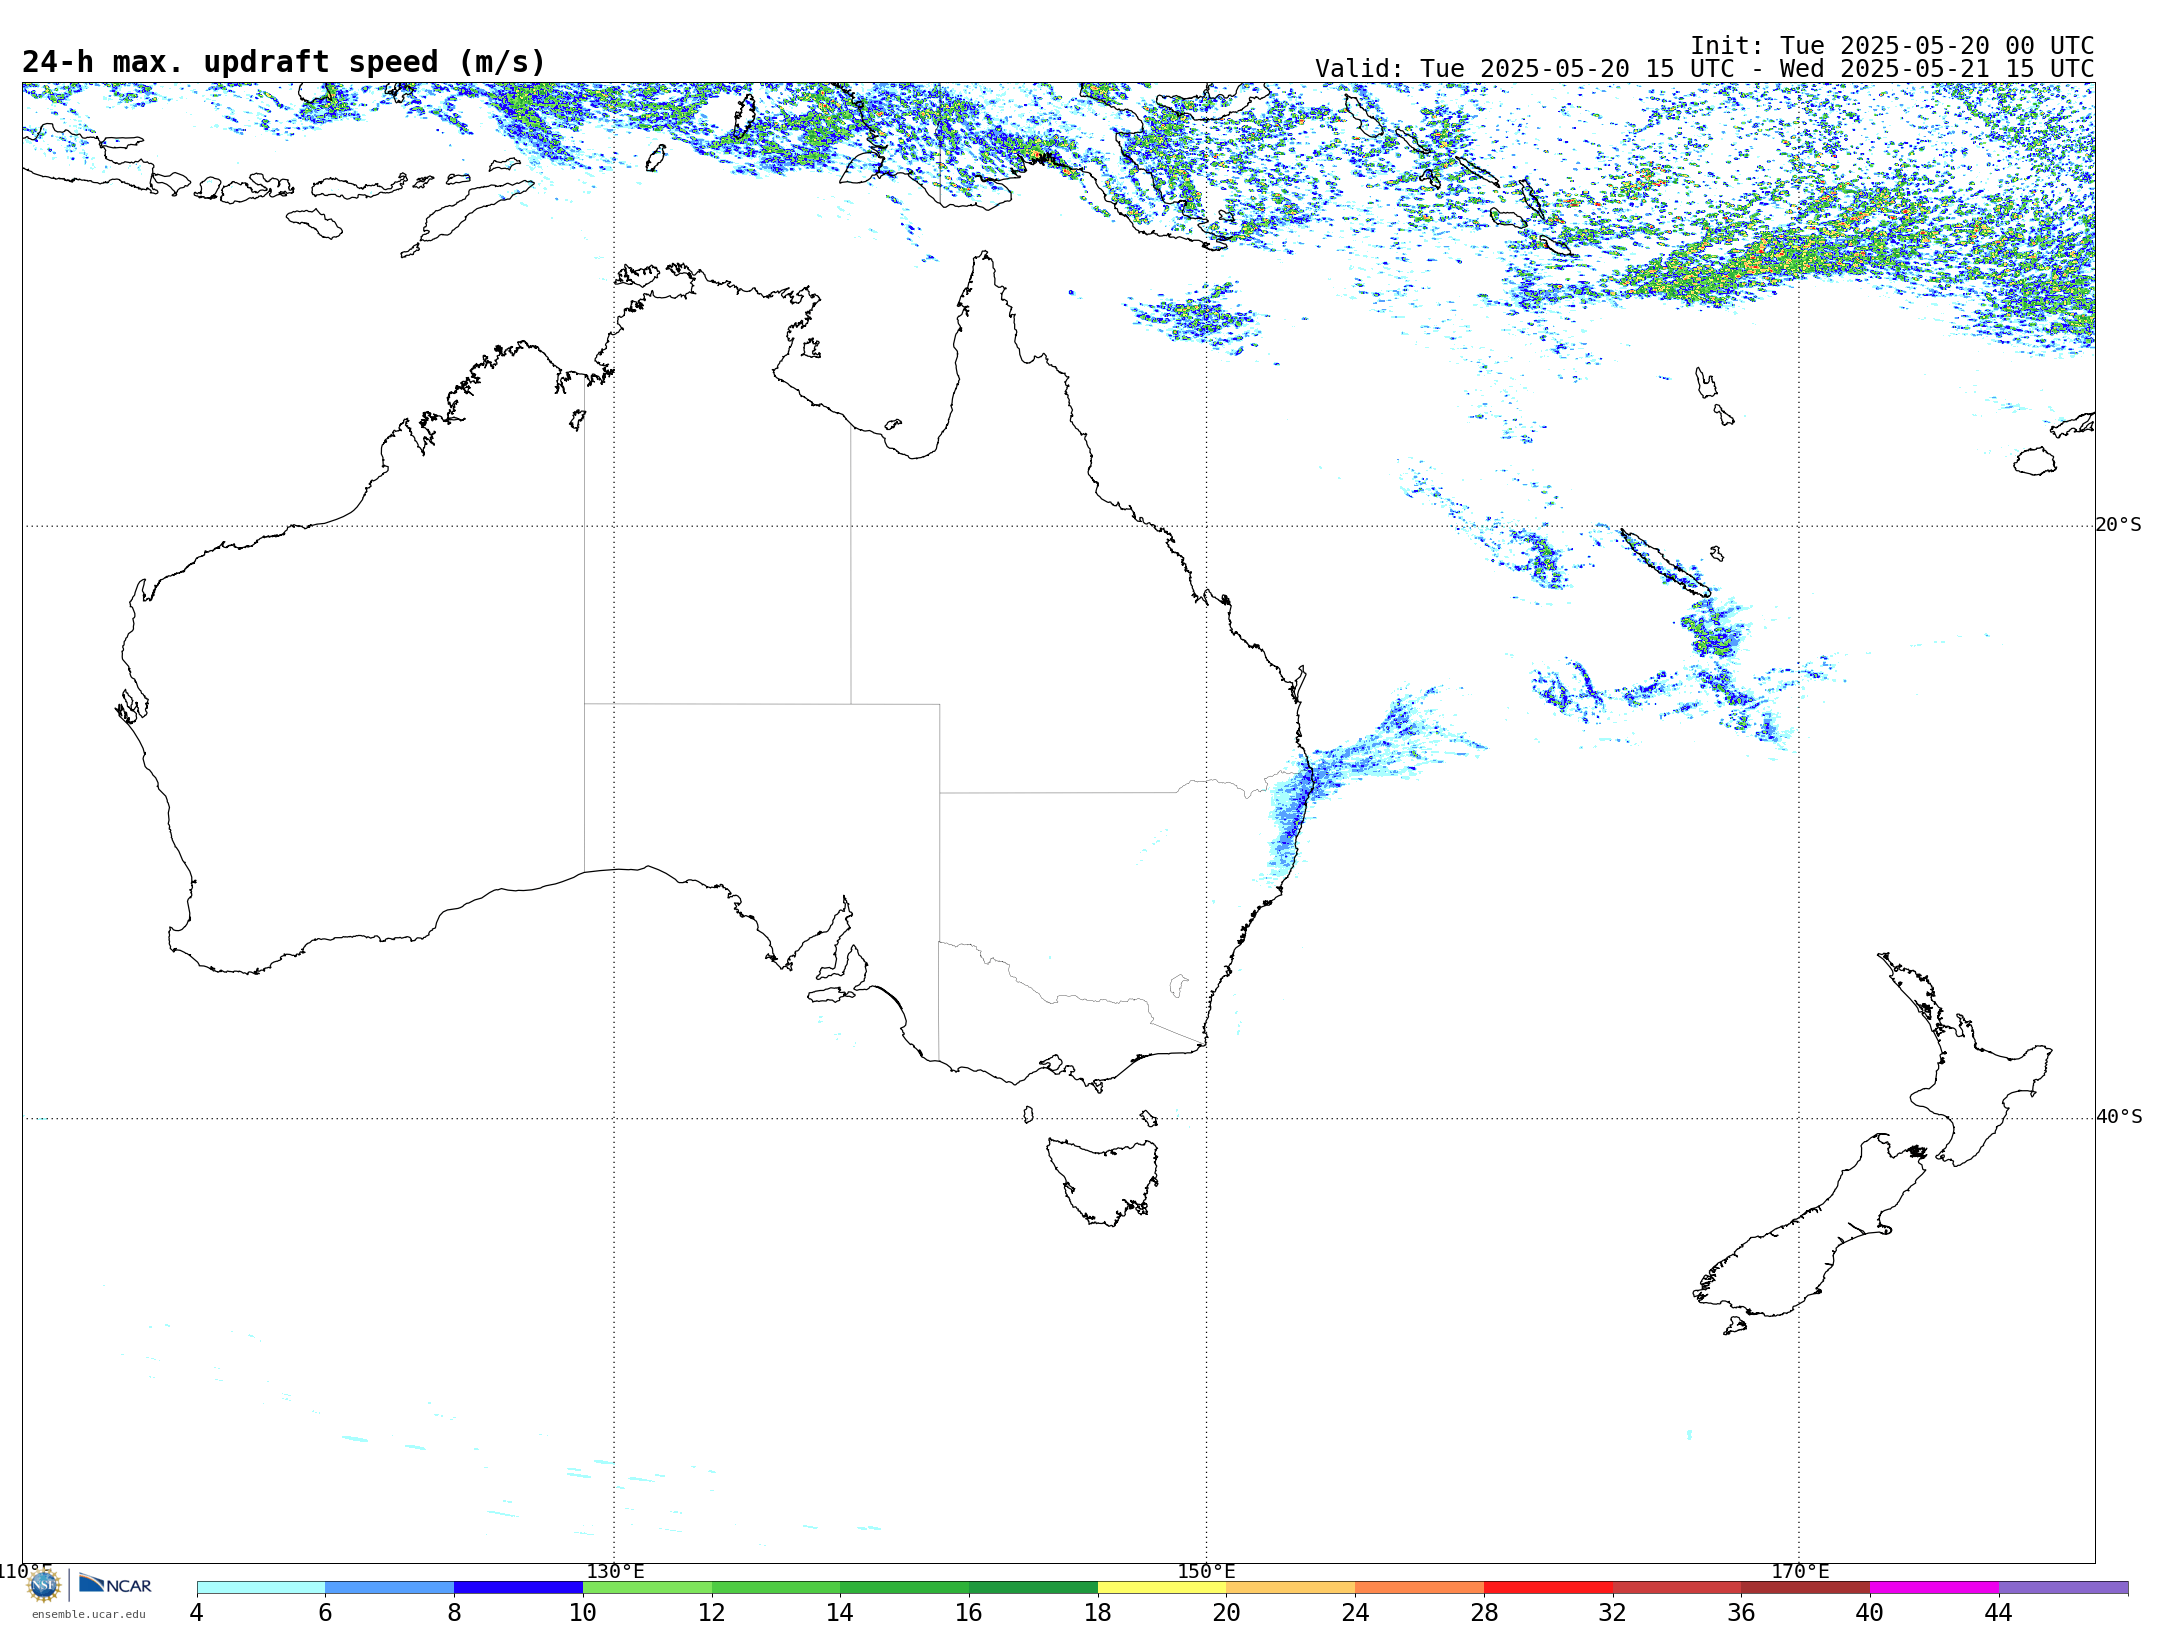Image resolution: width=2160 pixels, height=1626 pixels.
Task: Click the 'Valid: Tue 2025-05-20 15 UTC' line
Action: [1704, 69]
